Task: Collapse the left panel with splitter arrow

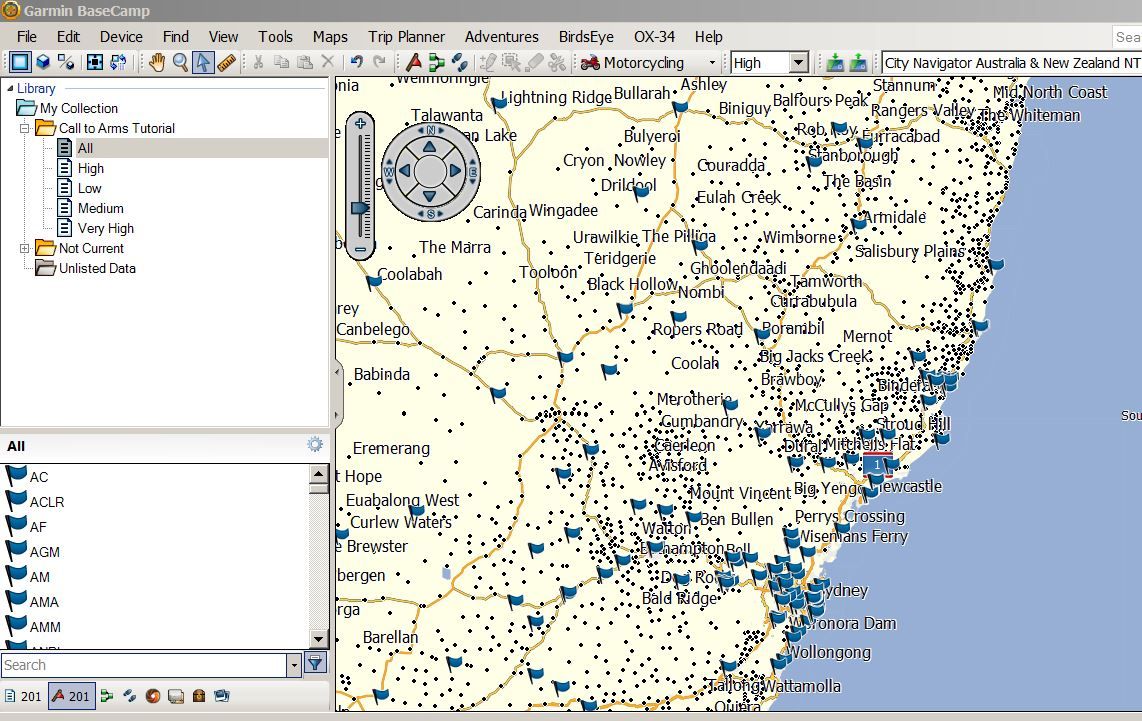Action: click(x=336, y=371)
